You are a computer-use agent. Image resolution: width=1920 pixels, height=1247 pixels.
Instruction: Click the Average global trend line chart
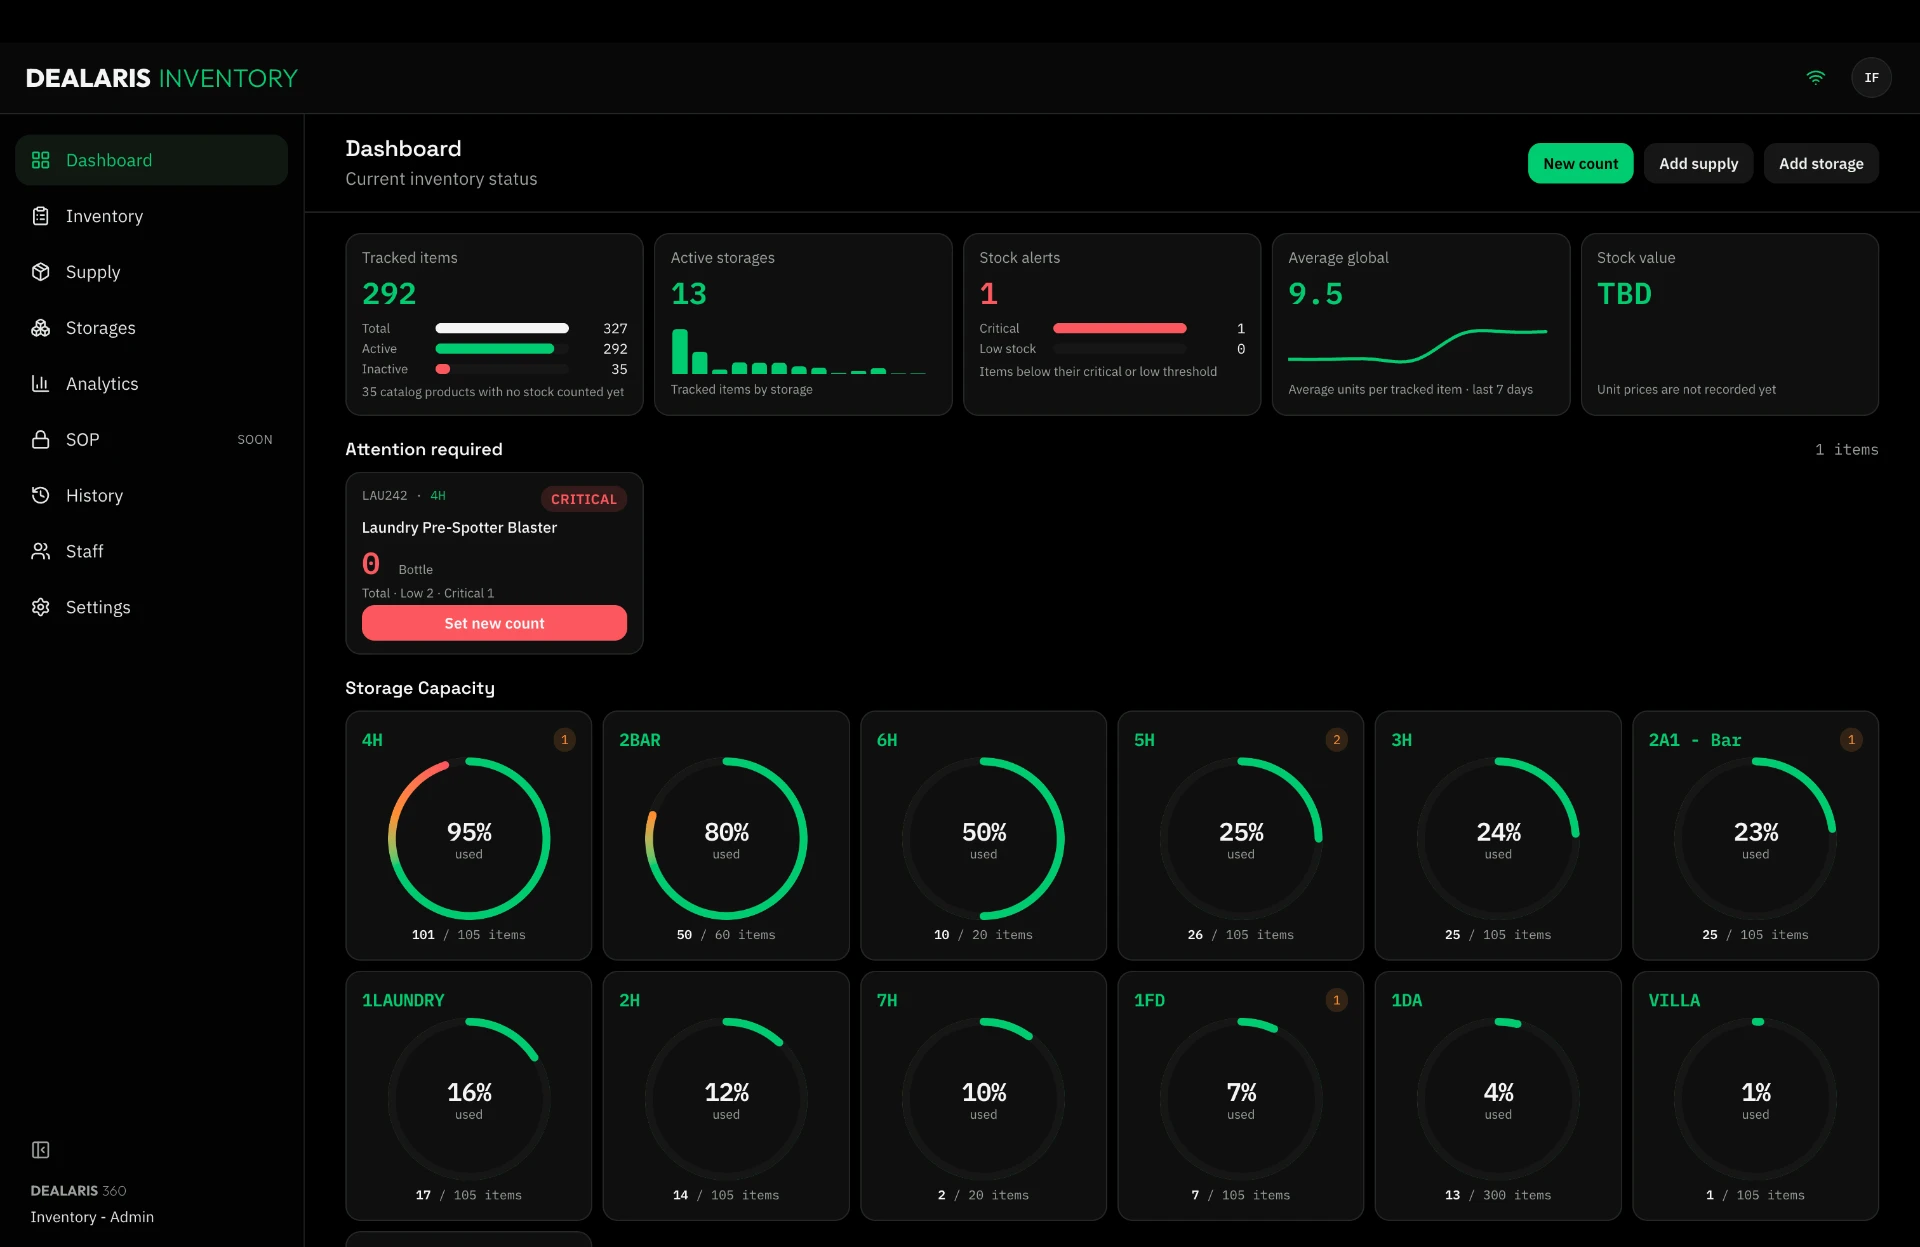pyautogui.click(x=1417, y=346)
